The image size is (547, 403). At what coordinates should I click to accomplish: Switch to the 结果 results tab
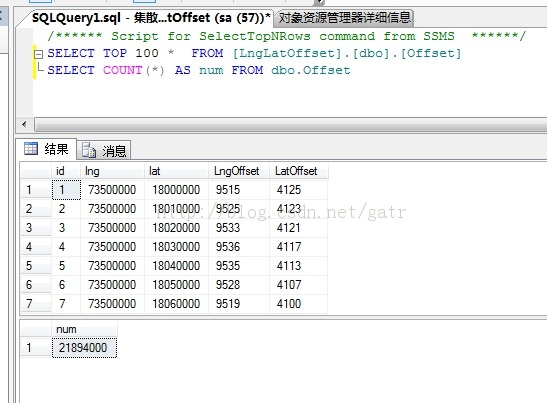(46, 149)
